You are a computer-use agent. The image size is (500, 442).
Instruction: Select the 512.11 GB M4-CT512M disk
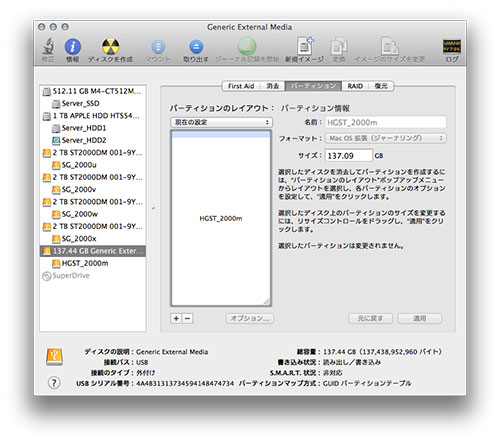pyautogui.click(x=93, y=91)
